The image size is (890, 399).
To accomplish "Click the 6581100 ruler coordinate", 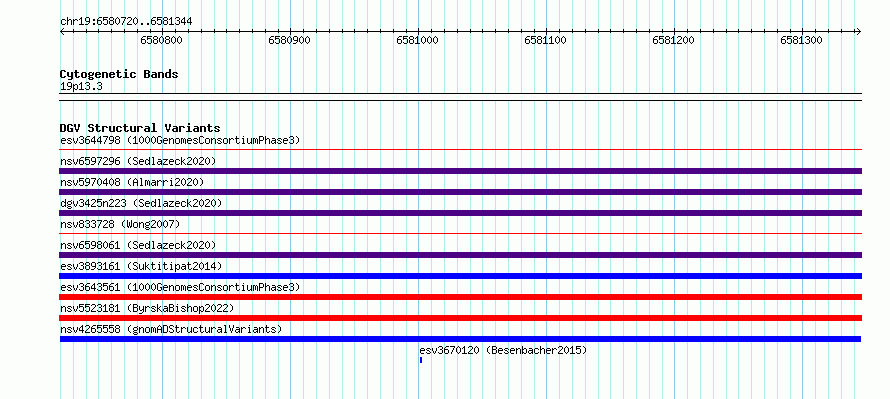I will (x=545, y=41).
